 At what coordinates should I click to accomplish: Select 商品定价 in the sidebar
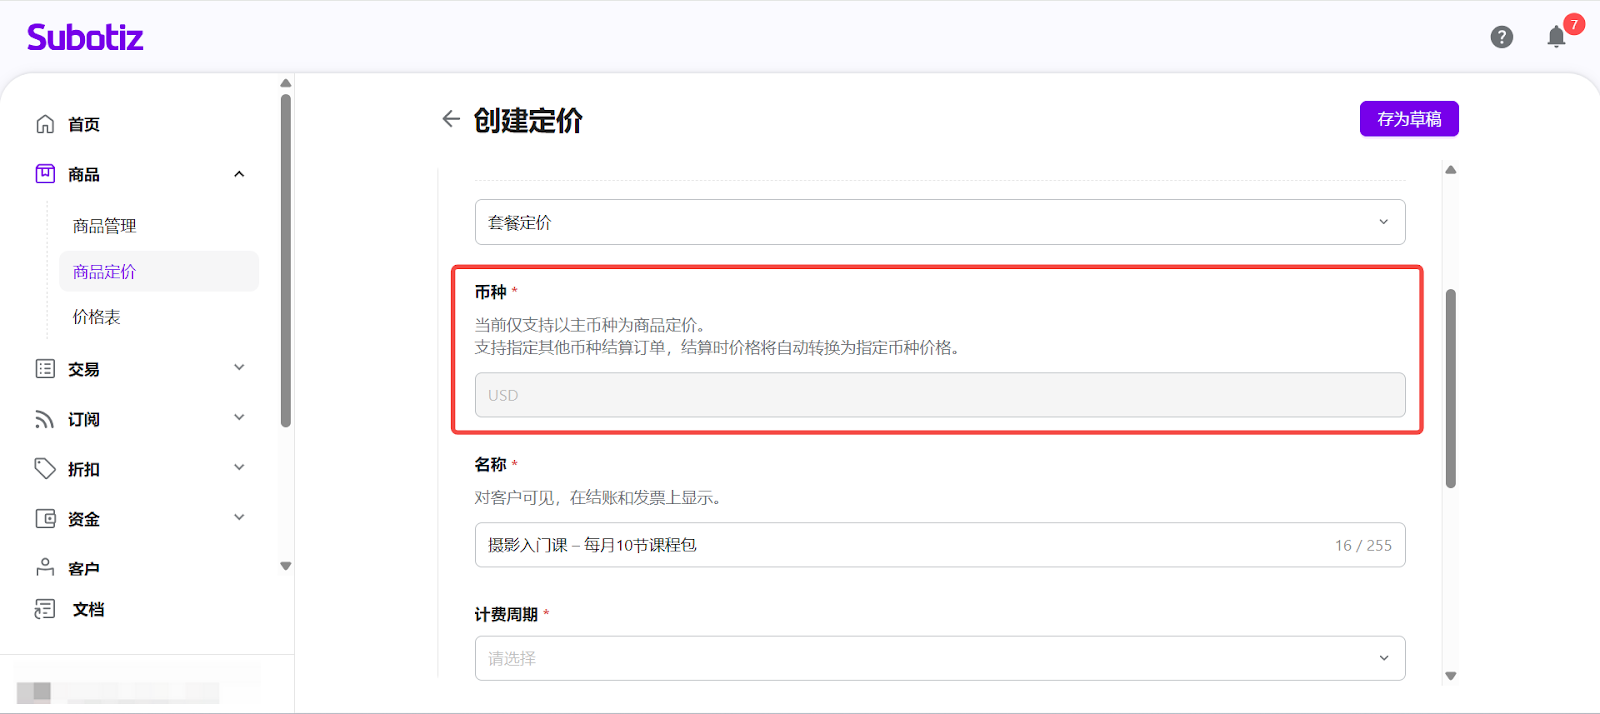click(104, 272)
